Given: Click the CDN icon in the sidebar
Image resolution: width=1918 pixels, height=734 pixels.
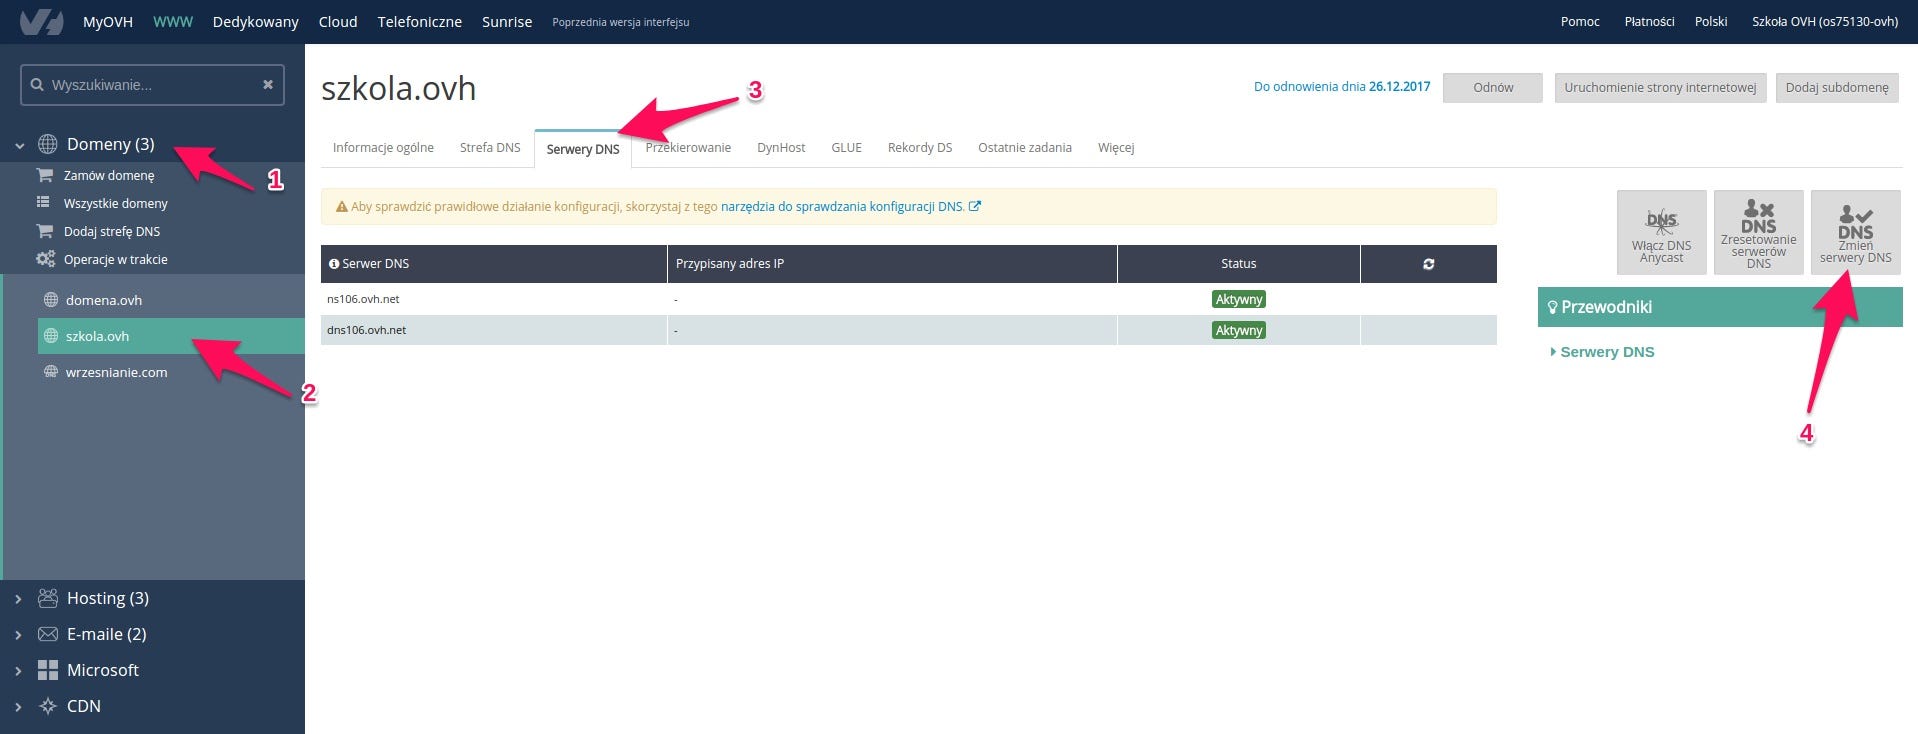Looking at the screenshot, I should tap(47, 706).
